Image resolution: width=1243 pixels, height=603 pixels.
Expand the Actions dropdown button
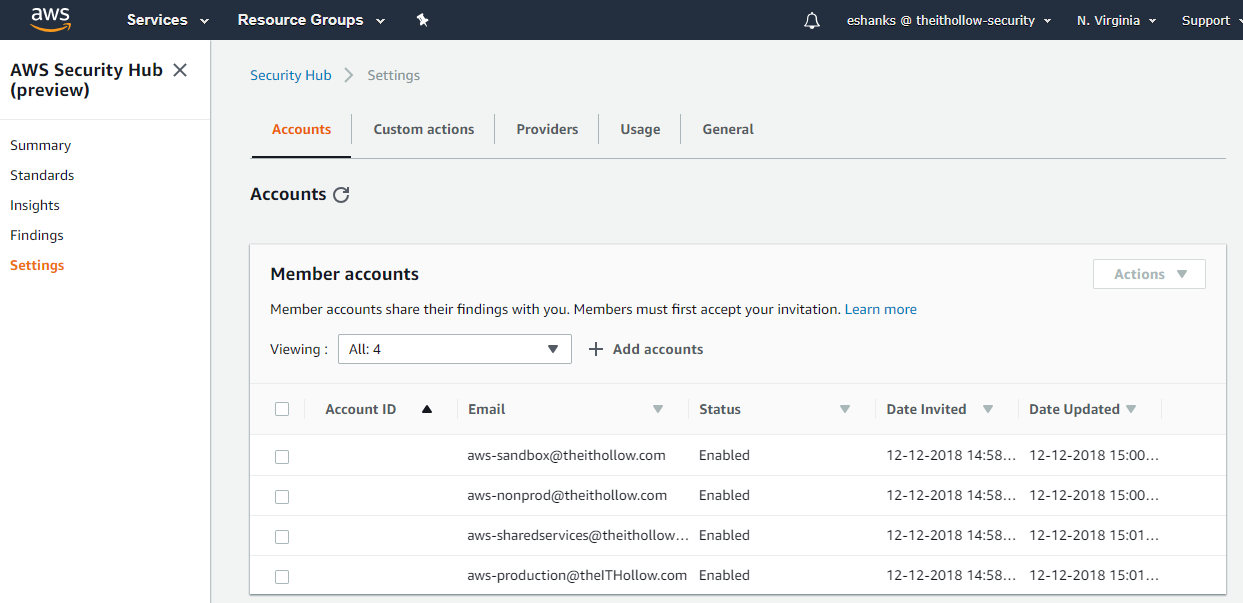[1149, 274]
